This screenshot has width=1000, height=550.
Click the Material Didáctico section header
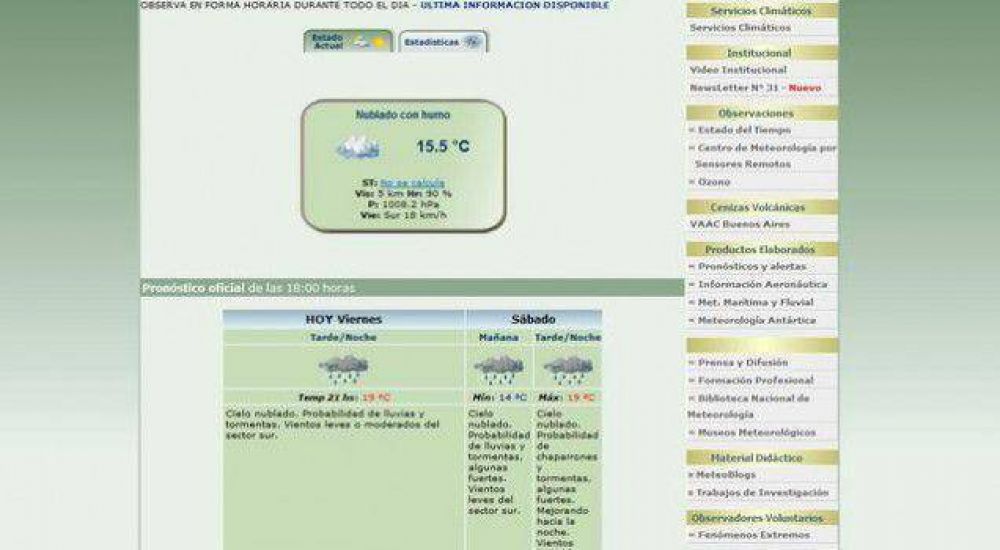tap(761, 458)
